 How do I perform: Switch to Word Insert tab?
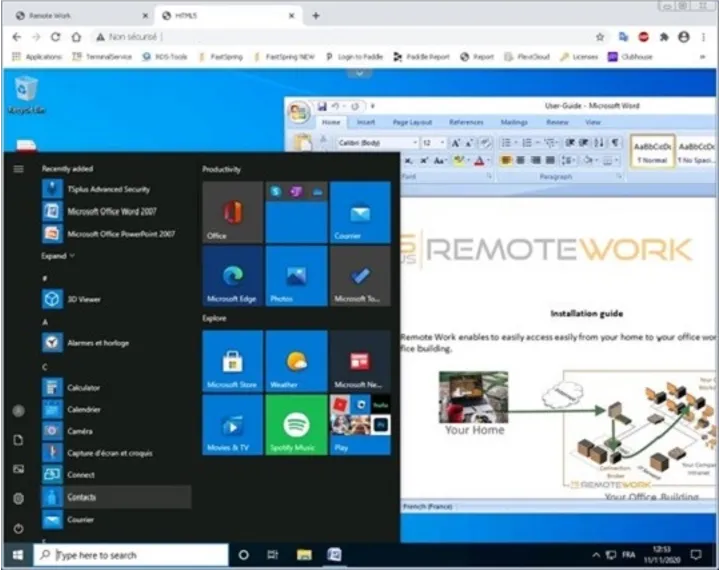366,122
